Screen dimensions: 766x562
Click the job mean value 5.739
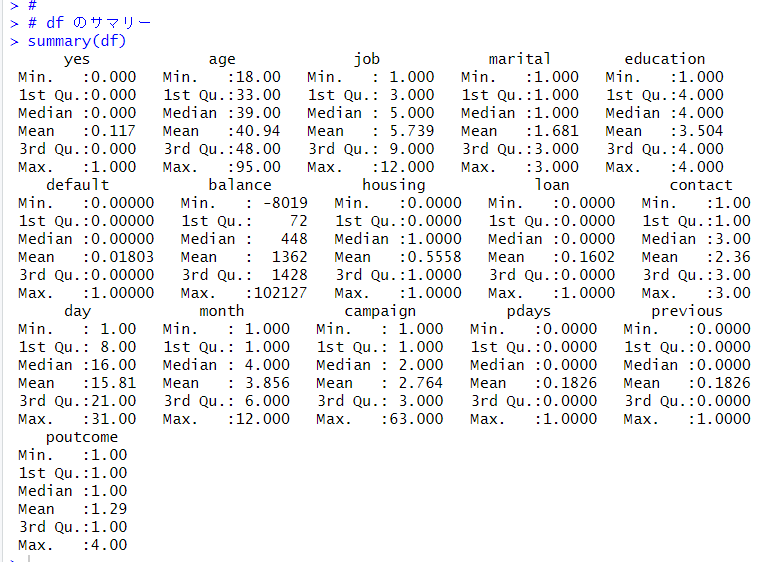[x=412, y=131]
